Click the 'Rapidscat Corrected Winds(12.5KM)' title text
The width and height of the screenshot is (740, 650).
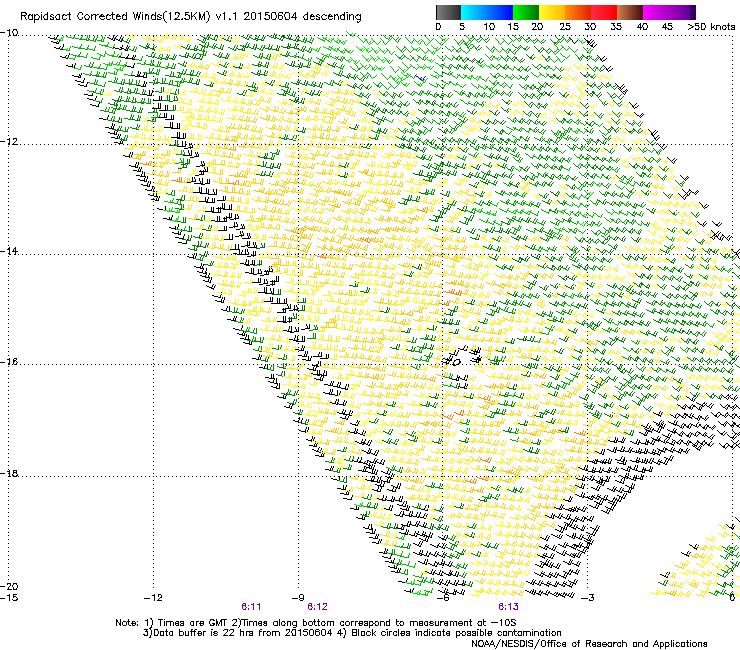click(115, 17)
